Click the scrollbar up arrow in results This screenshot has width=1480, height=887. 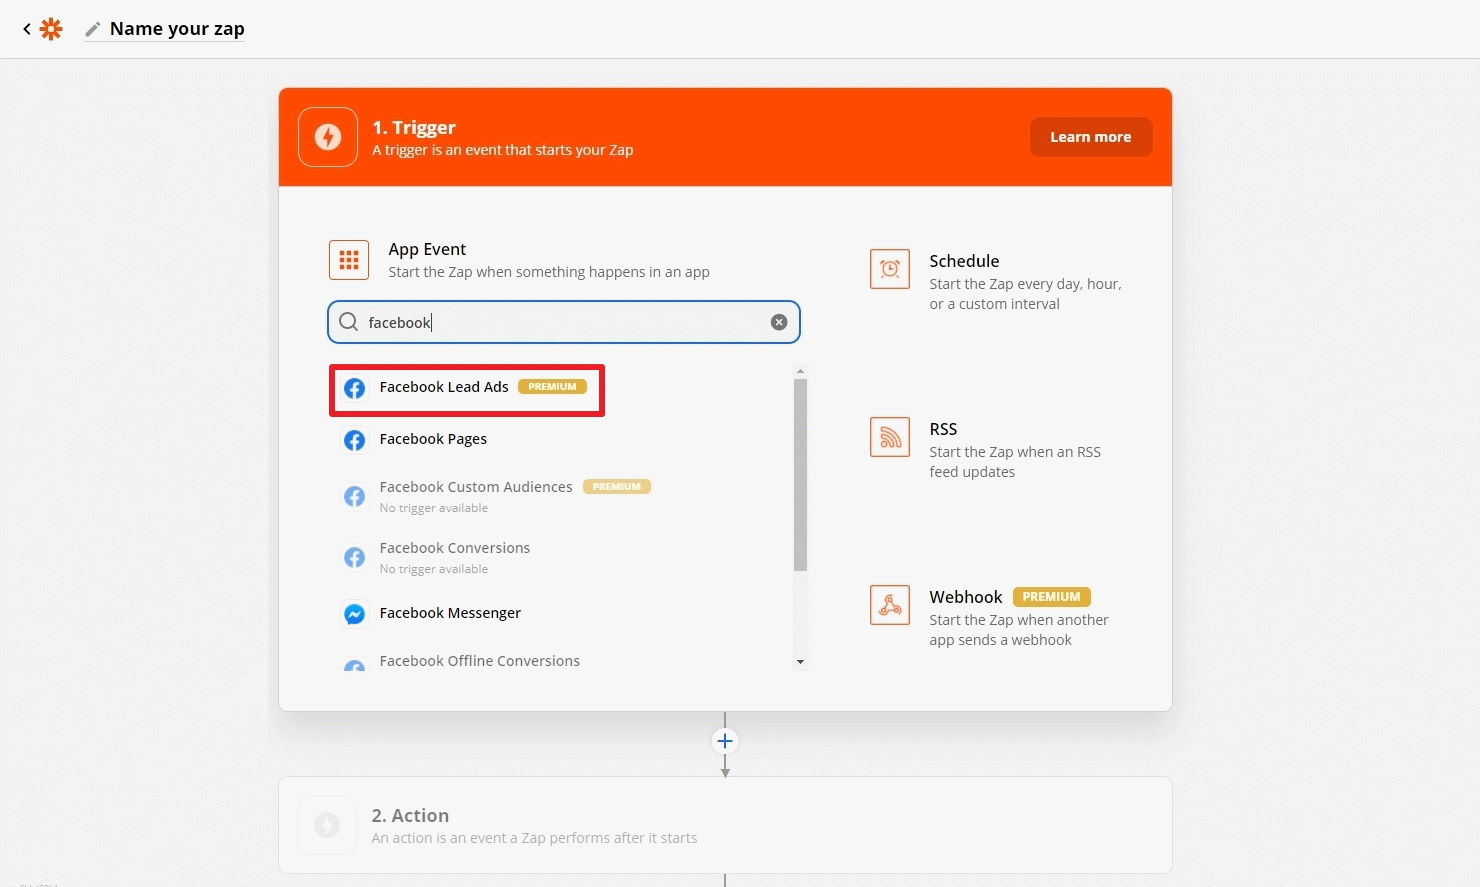click(800, 372)
